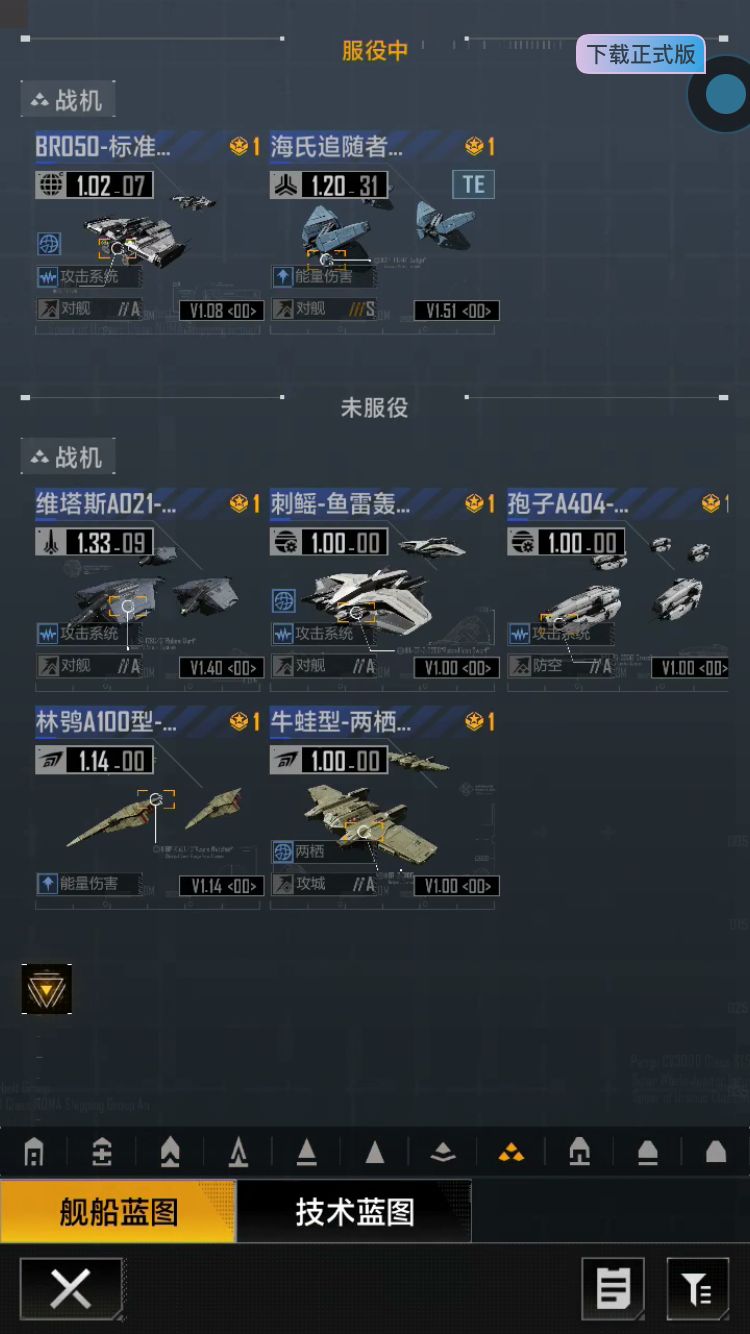Click the 下载正式版 button

click(x=641, y=54)
